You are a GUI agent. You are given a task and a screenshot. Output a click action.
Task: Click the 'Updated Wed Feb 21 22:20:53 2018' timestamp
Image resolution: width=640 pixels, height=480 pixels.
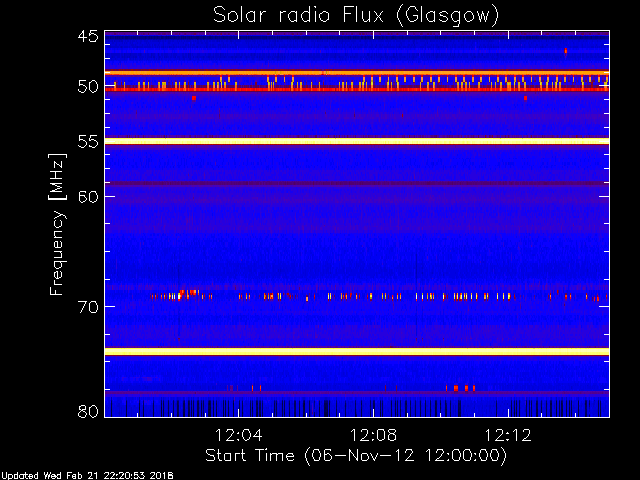pyautogui.click(x=87, y=476)
